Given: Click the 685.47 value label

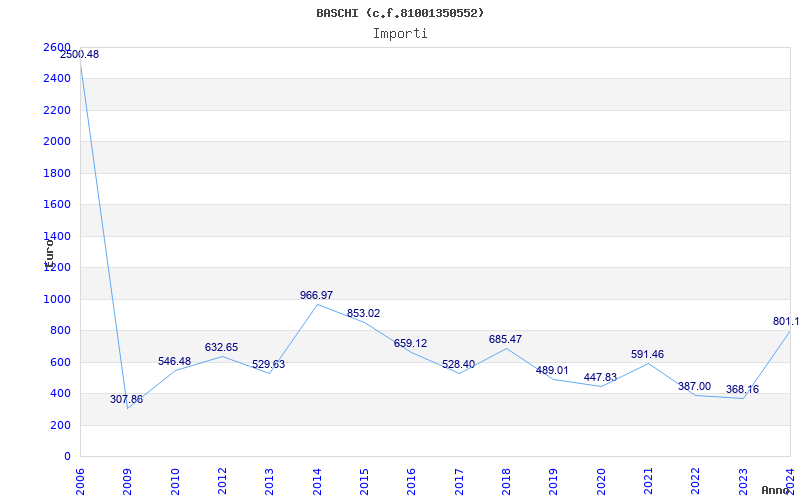Looking at the screenshot, I should pos(505,339).
